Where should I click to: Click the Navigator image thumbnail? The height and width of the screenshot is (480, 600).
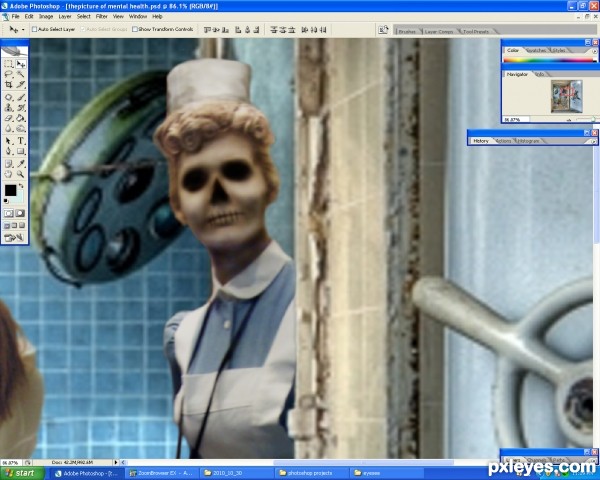click(567, 96)
